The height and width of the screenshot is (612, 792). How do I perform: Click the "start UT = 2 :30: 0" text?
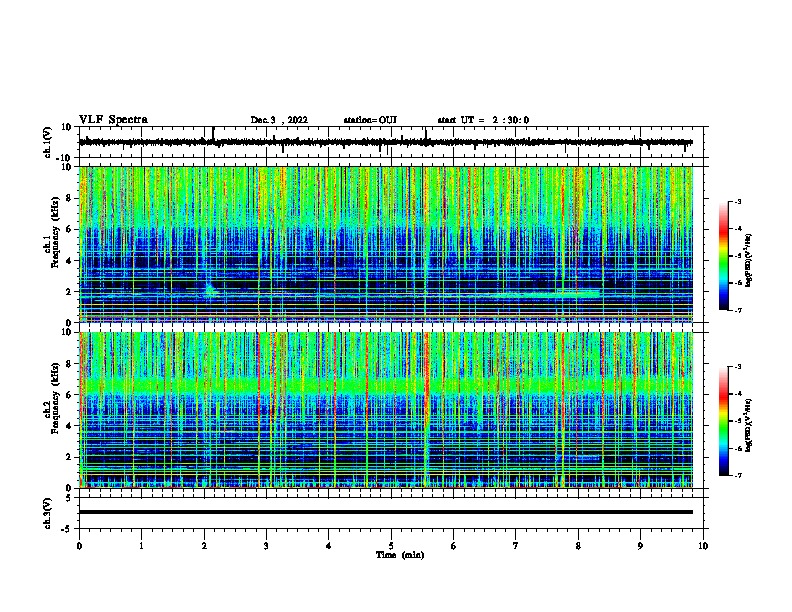483,120
